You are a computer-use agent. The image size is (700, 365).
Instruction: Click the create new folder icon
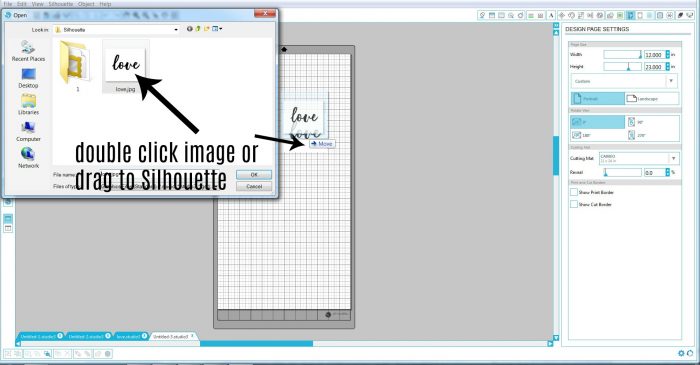click(x=207, y=29)
